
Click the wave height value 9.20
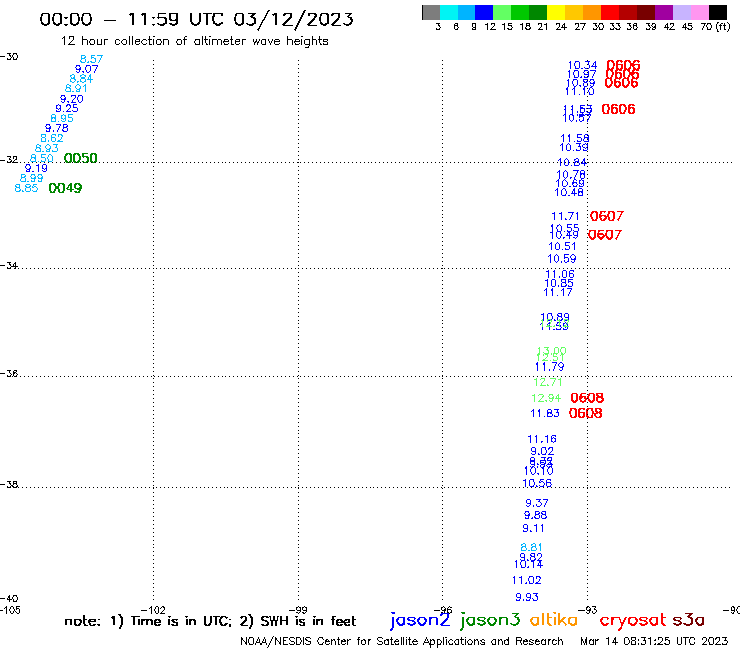71,99
